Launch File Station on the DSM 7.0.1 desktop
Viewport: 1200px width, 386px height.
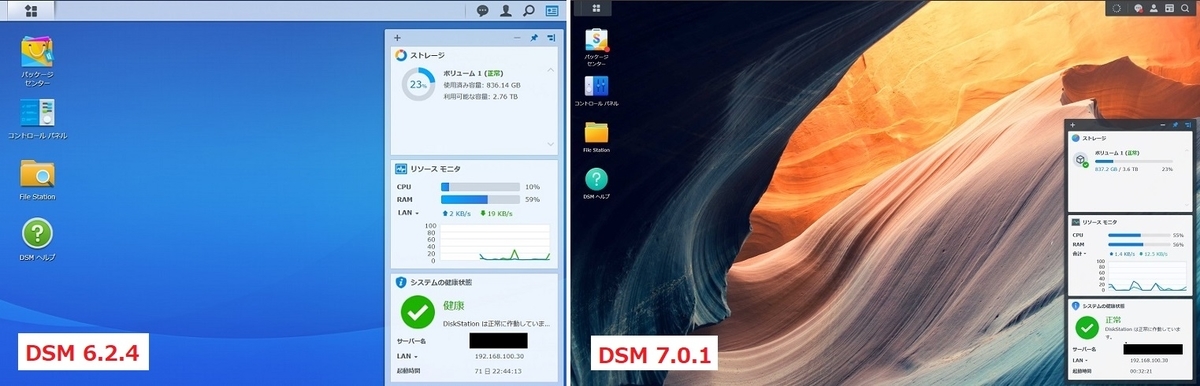tap(597, 137)
